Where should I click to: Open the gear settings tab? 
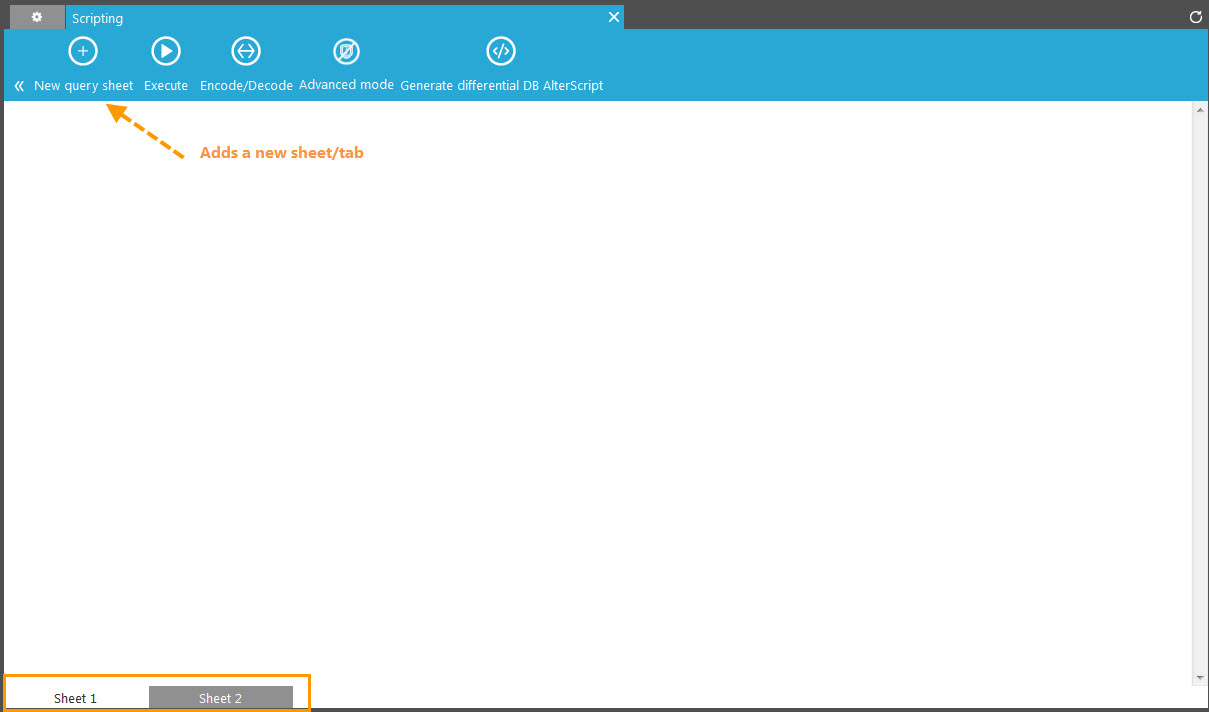tap(37, 17)
